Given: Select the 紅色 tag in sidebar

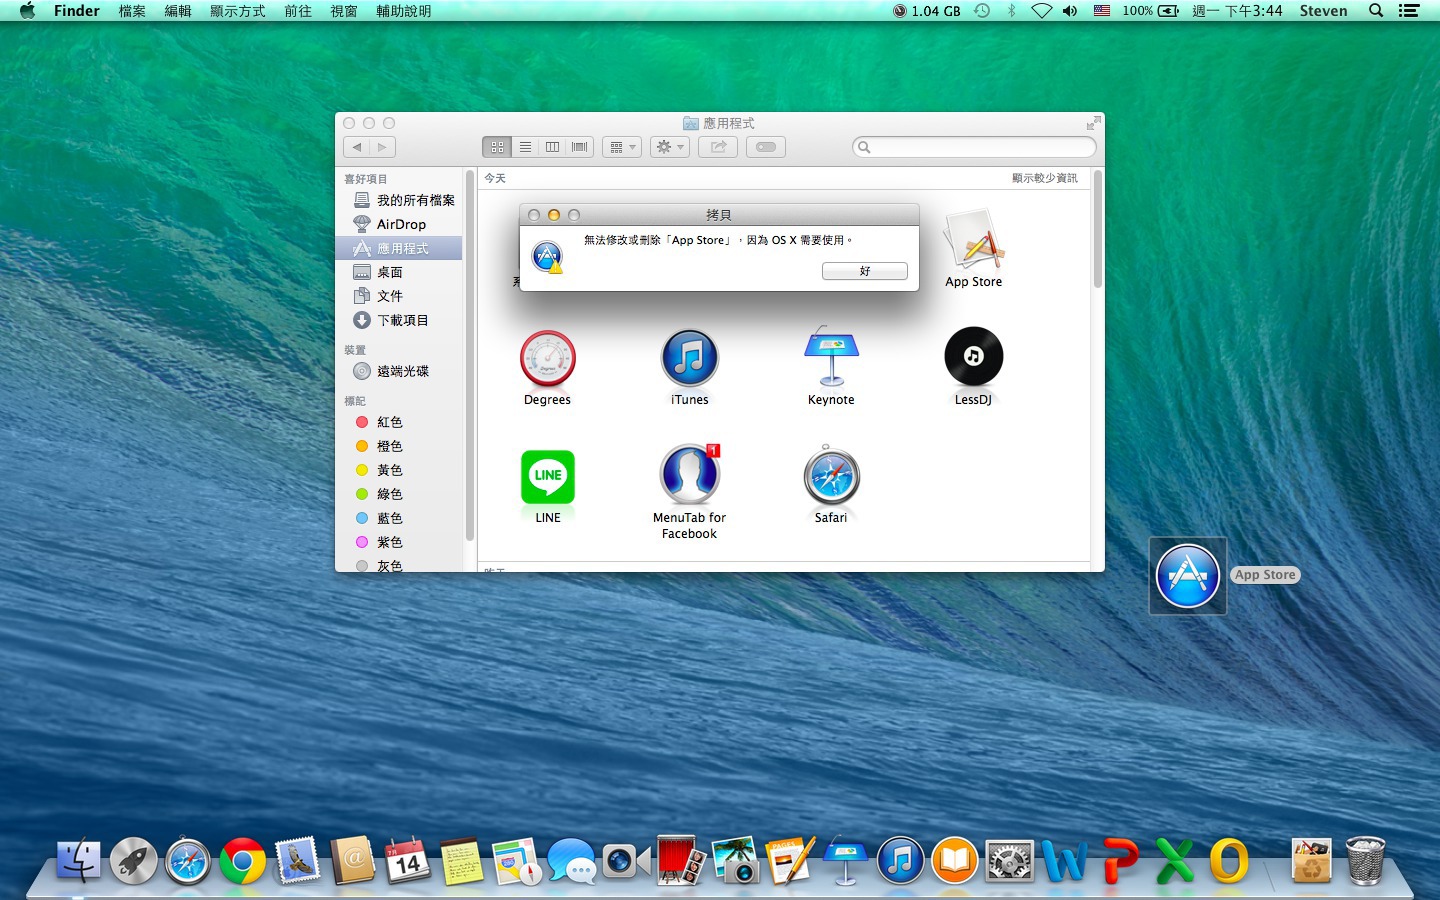Looking at the screenshot, I should (x=399, y=422).
